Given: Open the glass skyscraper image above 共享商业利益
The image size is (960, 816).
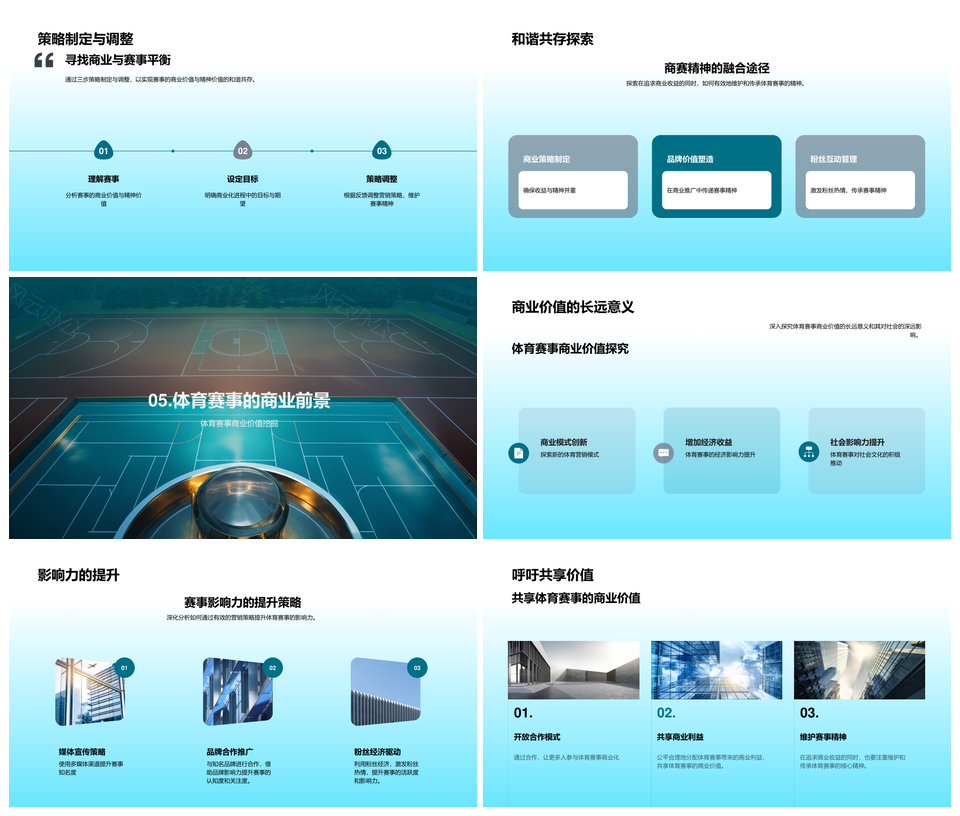Looking at the screenshot, I should click(716, 670).
